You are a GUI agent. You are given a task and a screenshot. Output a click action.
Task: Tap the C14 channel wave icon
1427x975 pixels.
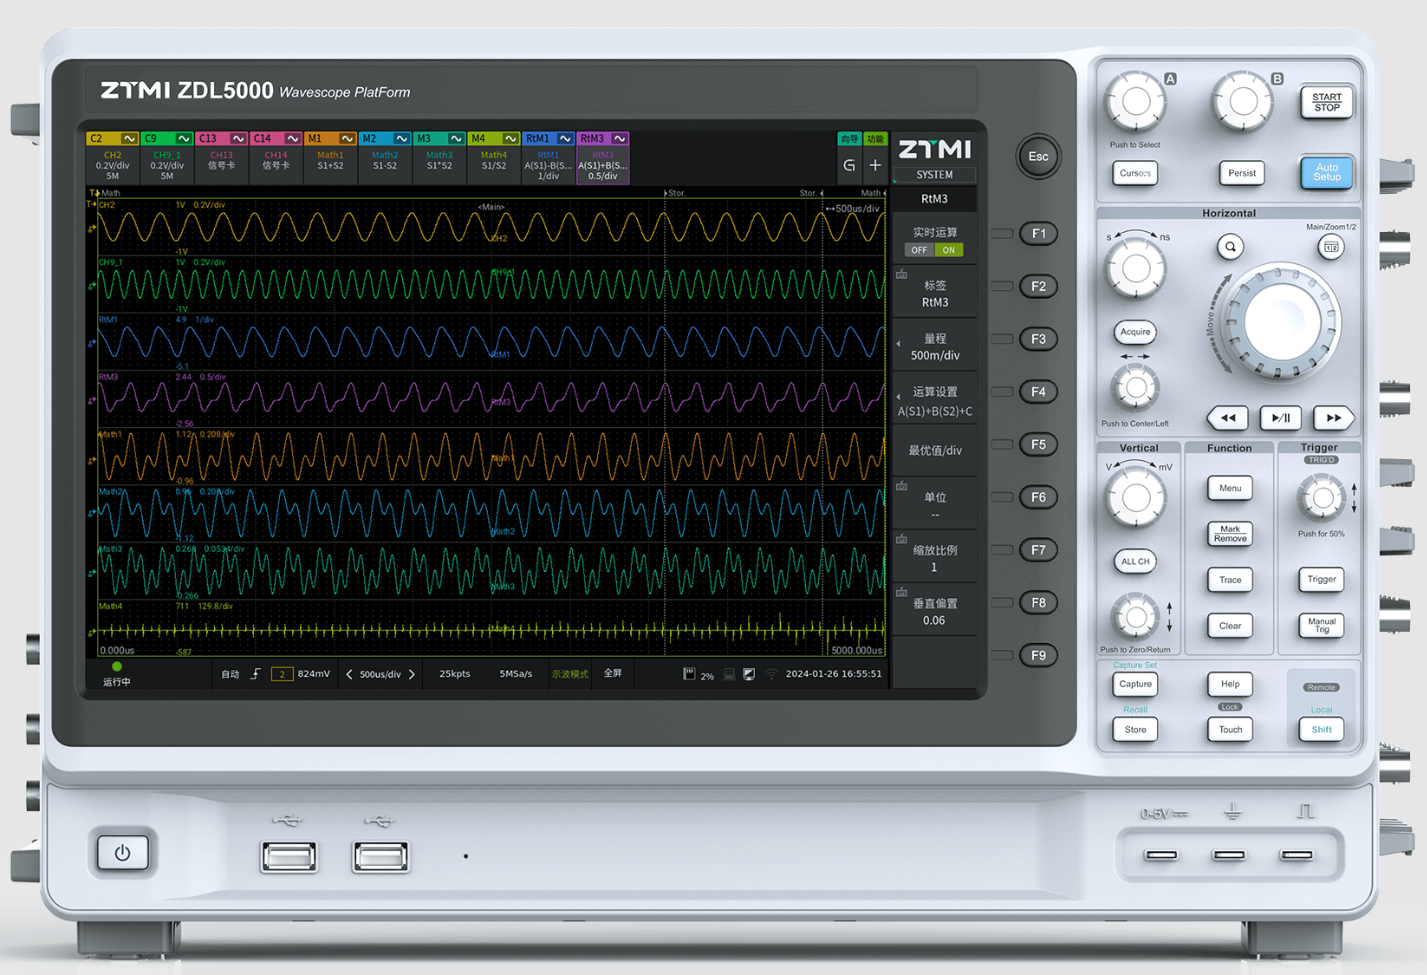(x=292, y=138)
